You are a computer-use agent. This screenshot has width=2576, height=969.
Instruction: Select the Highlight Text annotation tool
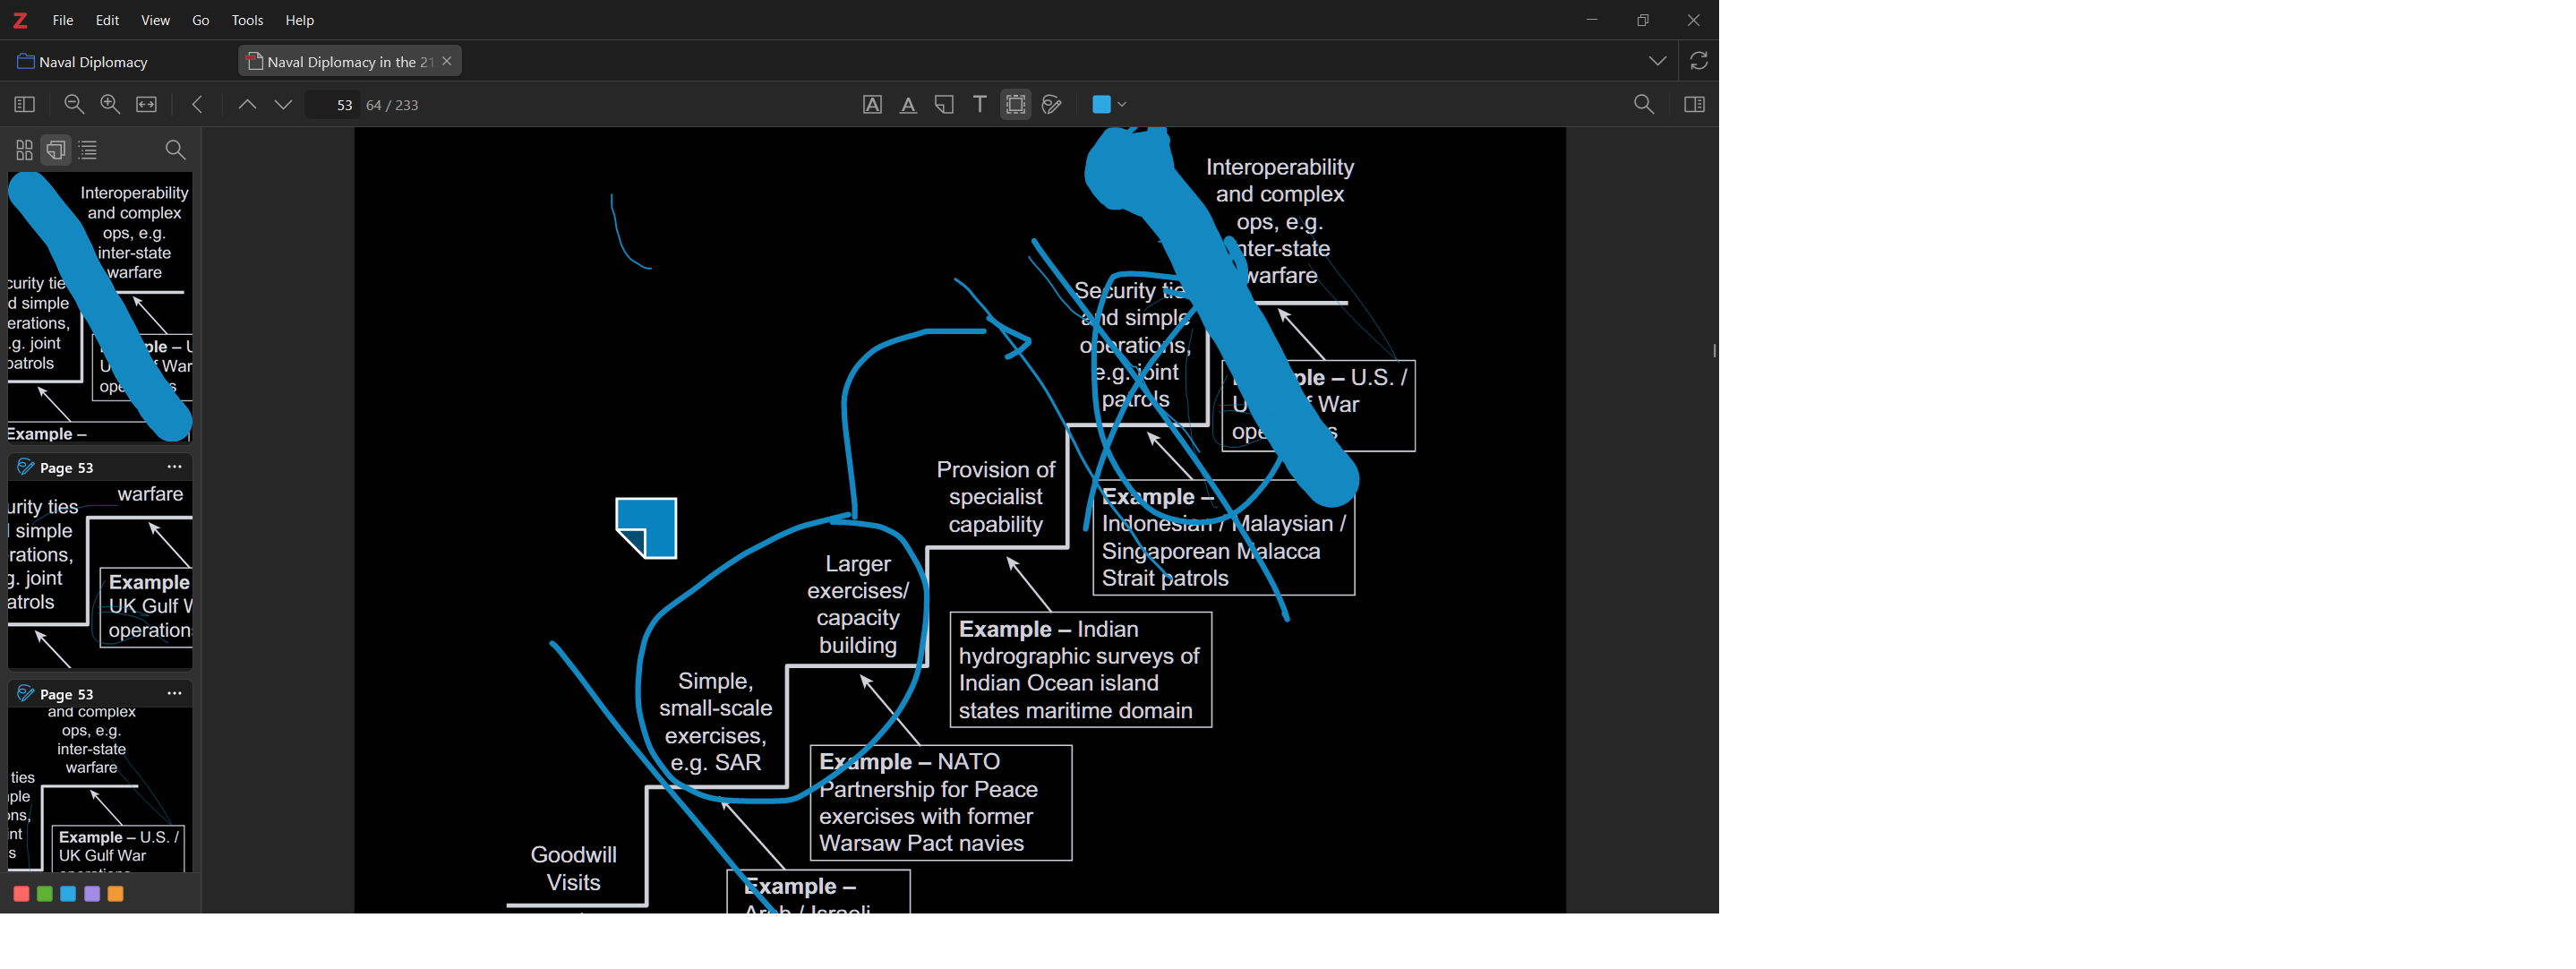[x=872, y=105]
